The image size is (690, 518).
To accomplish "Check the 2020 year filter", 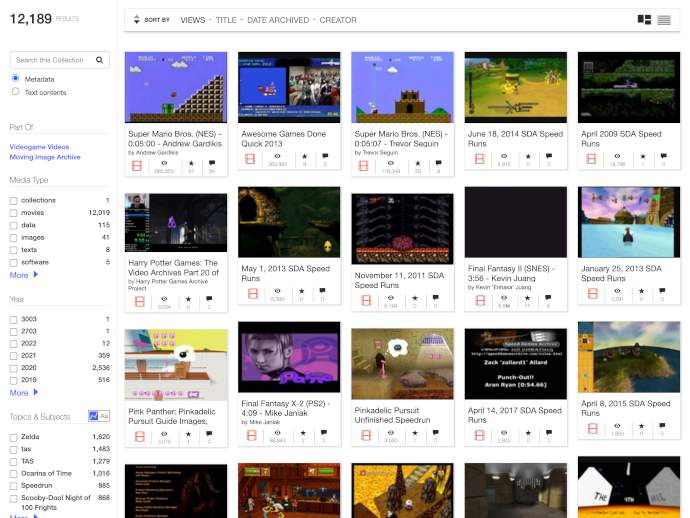I will click(14, 368).
